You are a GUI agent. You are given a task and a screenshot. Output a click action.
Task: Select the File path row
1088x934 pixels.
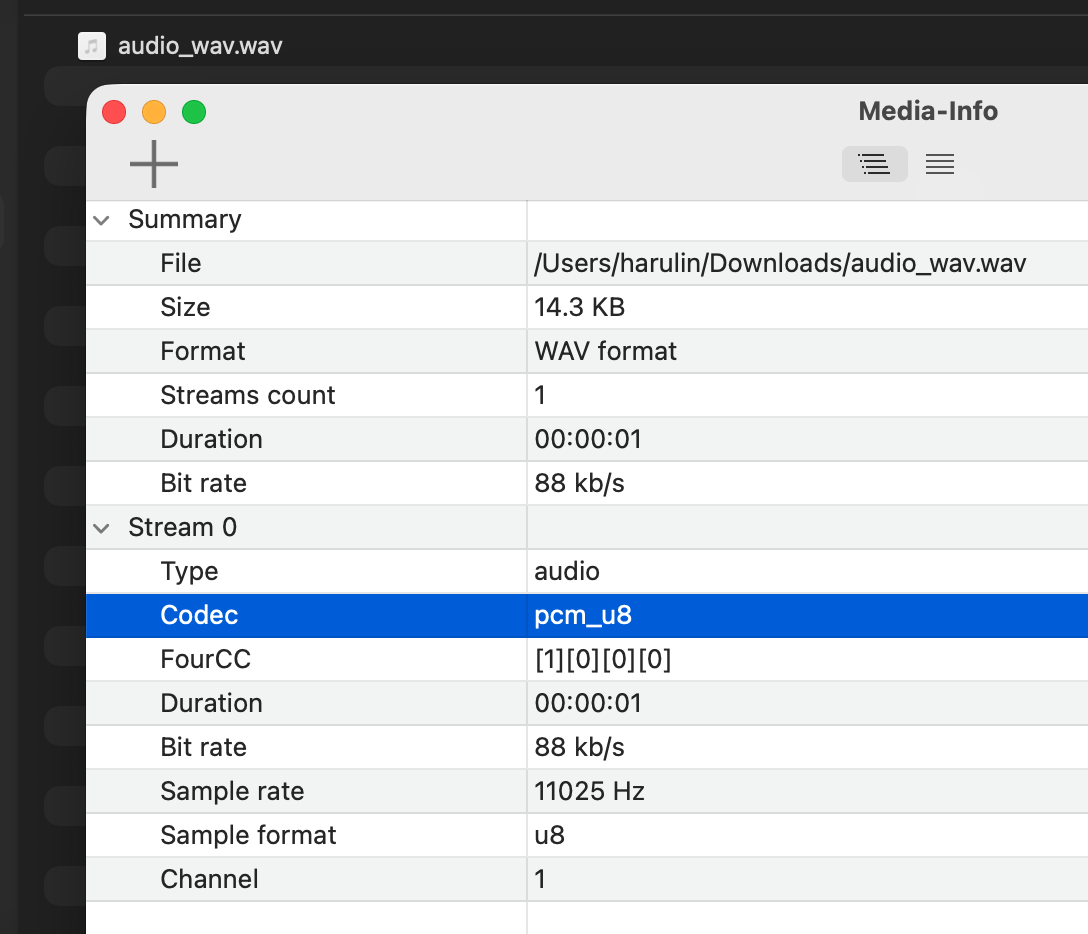tap(181, 263)
